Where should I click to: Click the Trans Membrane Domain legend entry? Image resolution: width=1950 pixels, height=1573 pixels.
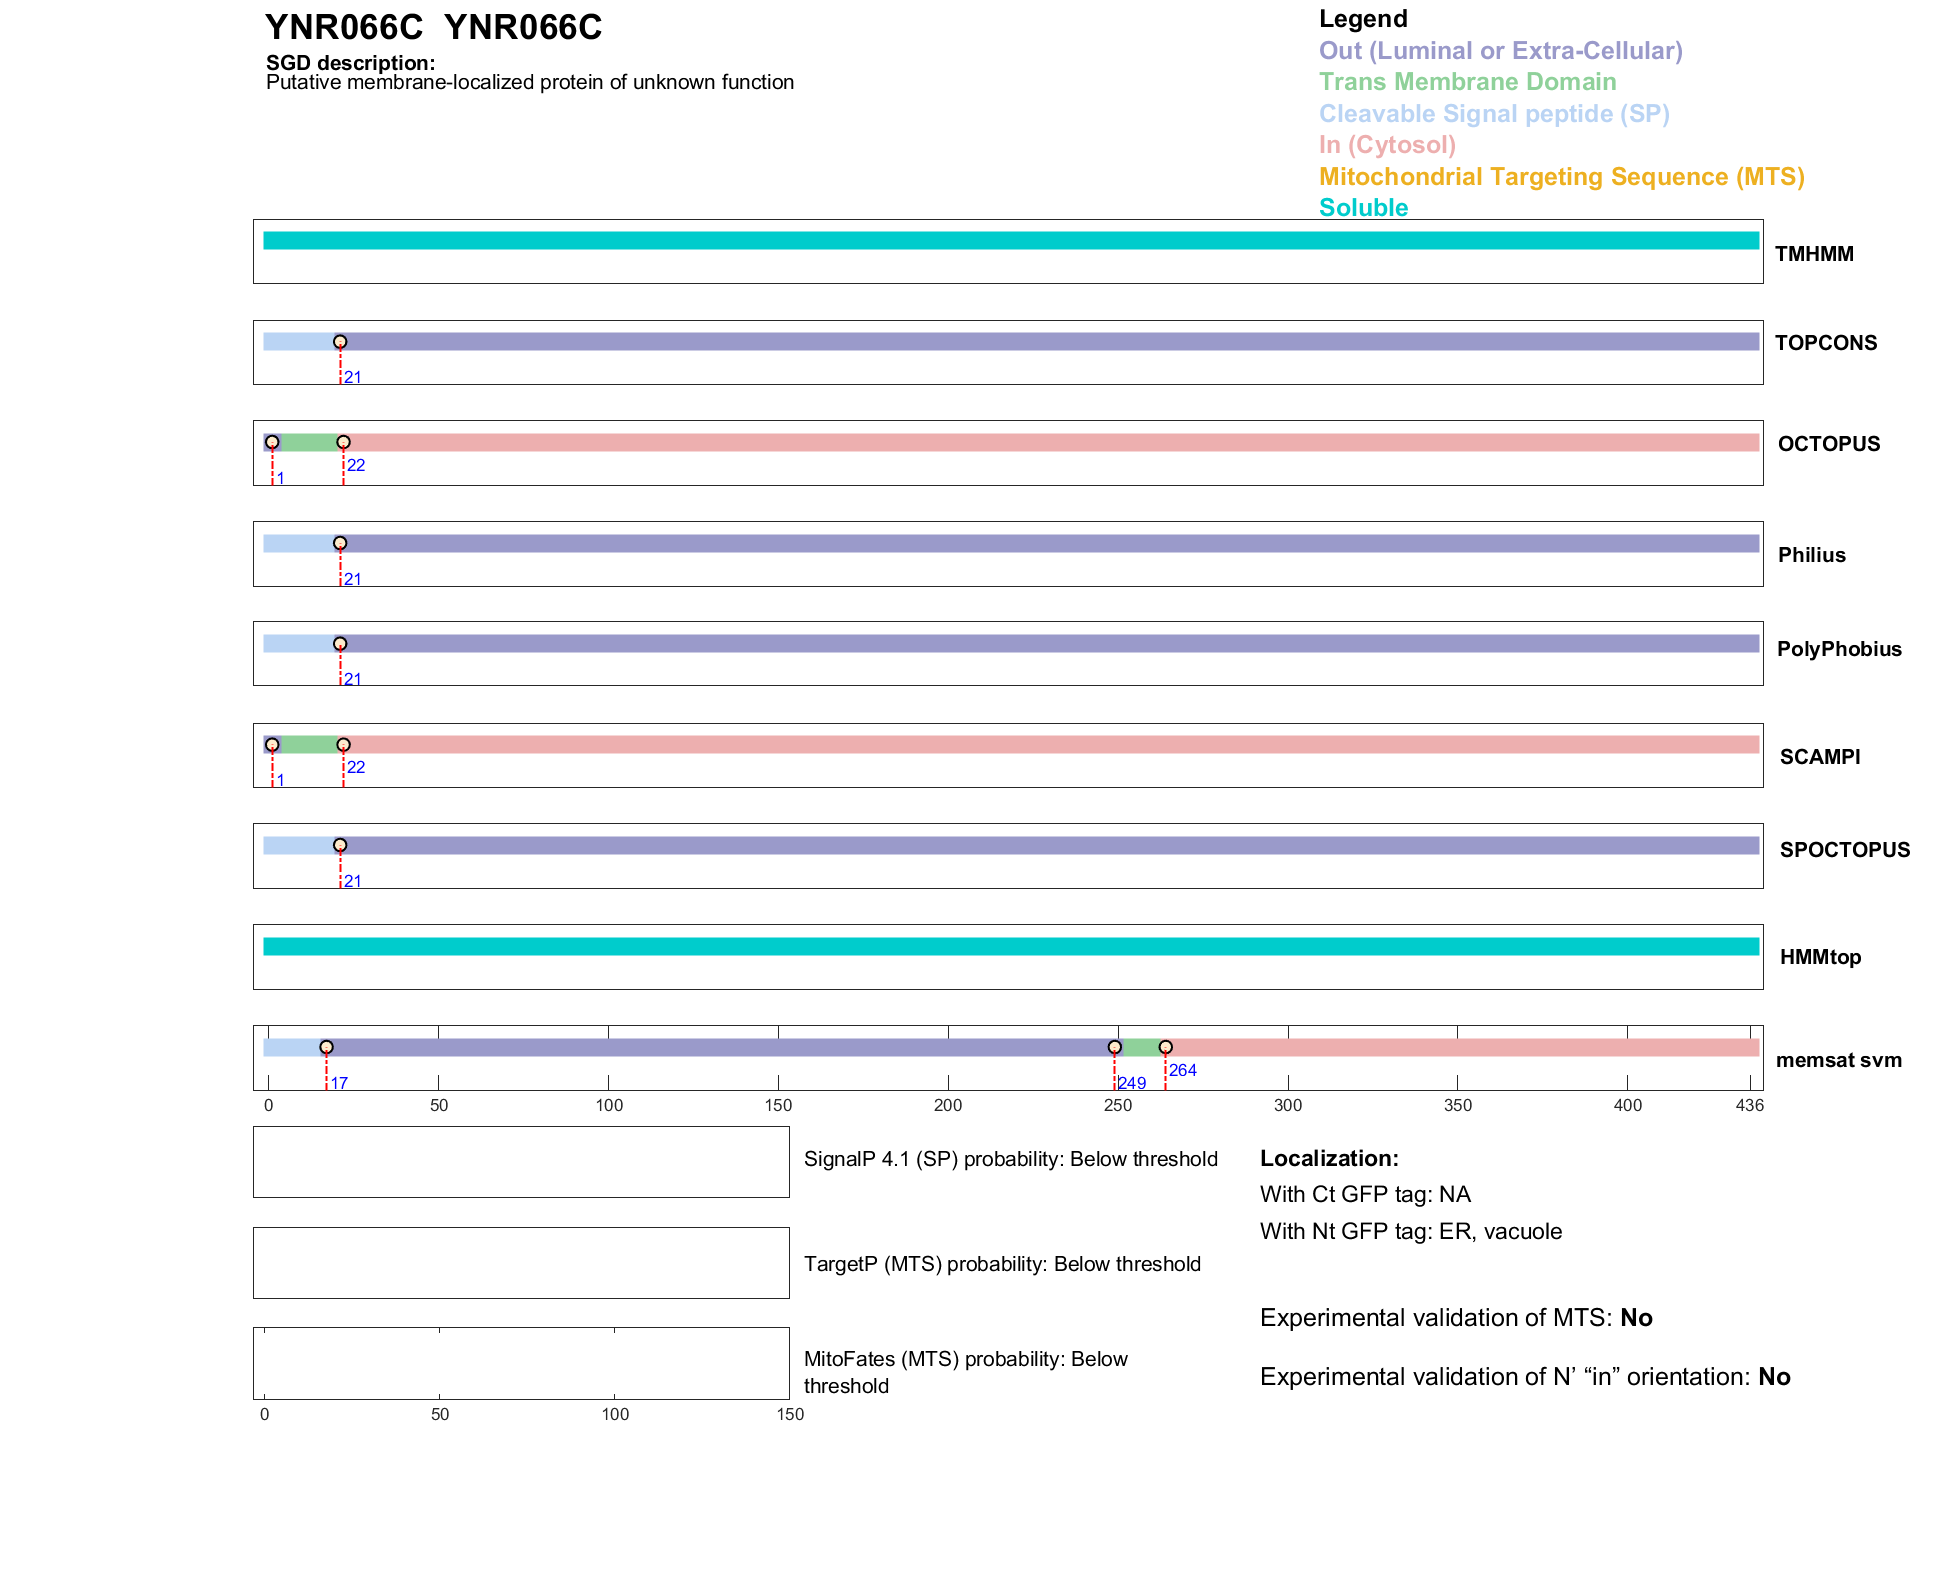click(1467, 82)
